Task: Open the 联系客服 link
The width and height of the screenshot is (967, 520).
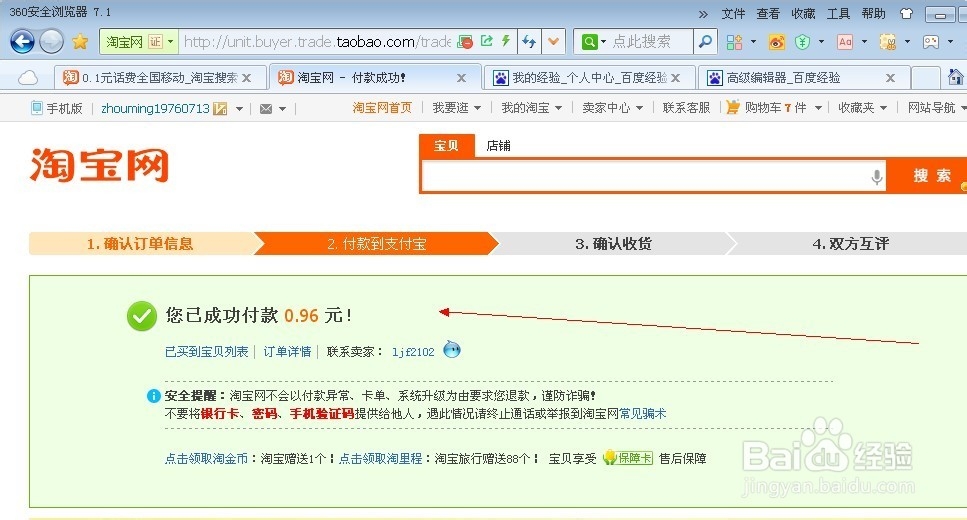Action: (686, 108)
